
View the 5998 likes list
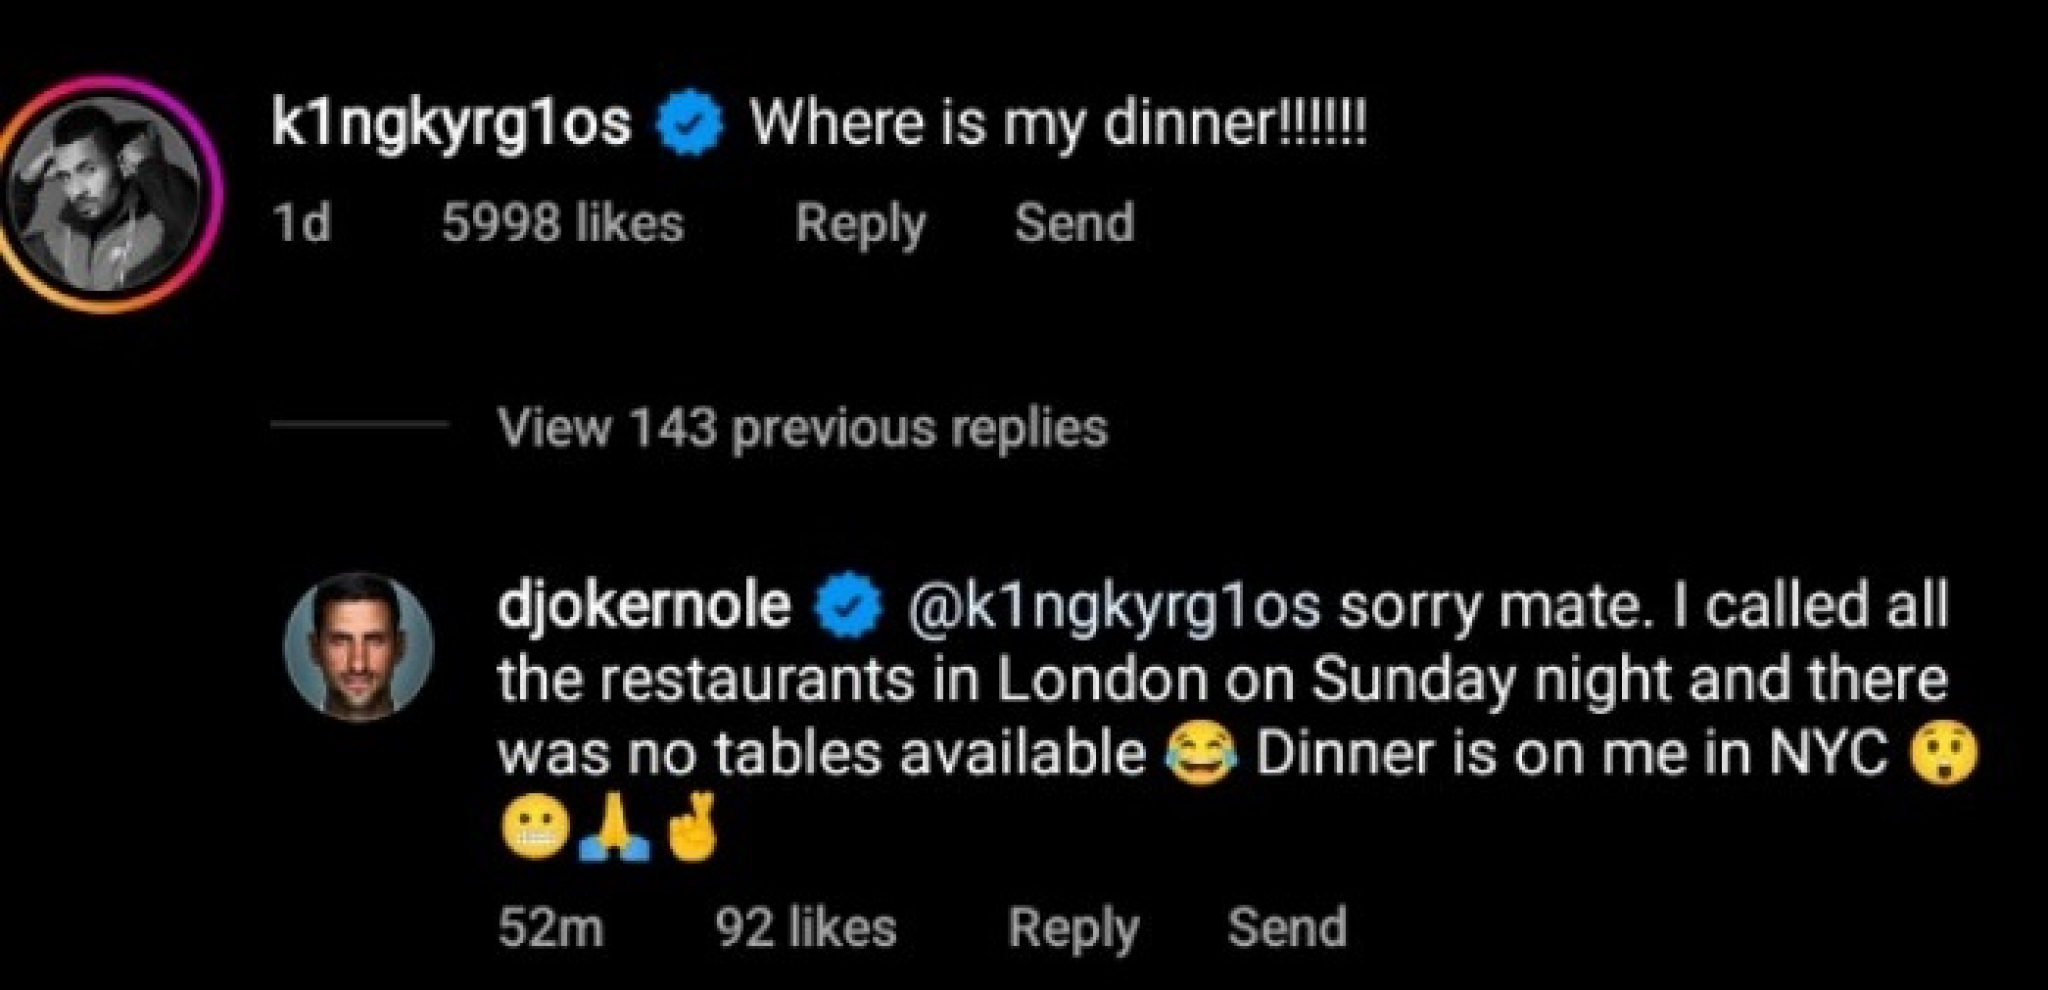click(563, 223)
